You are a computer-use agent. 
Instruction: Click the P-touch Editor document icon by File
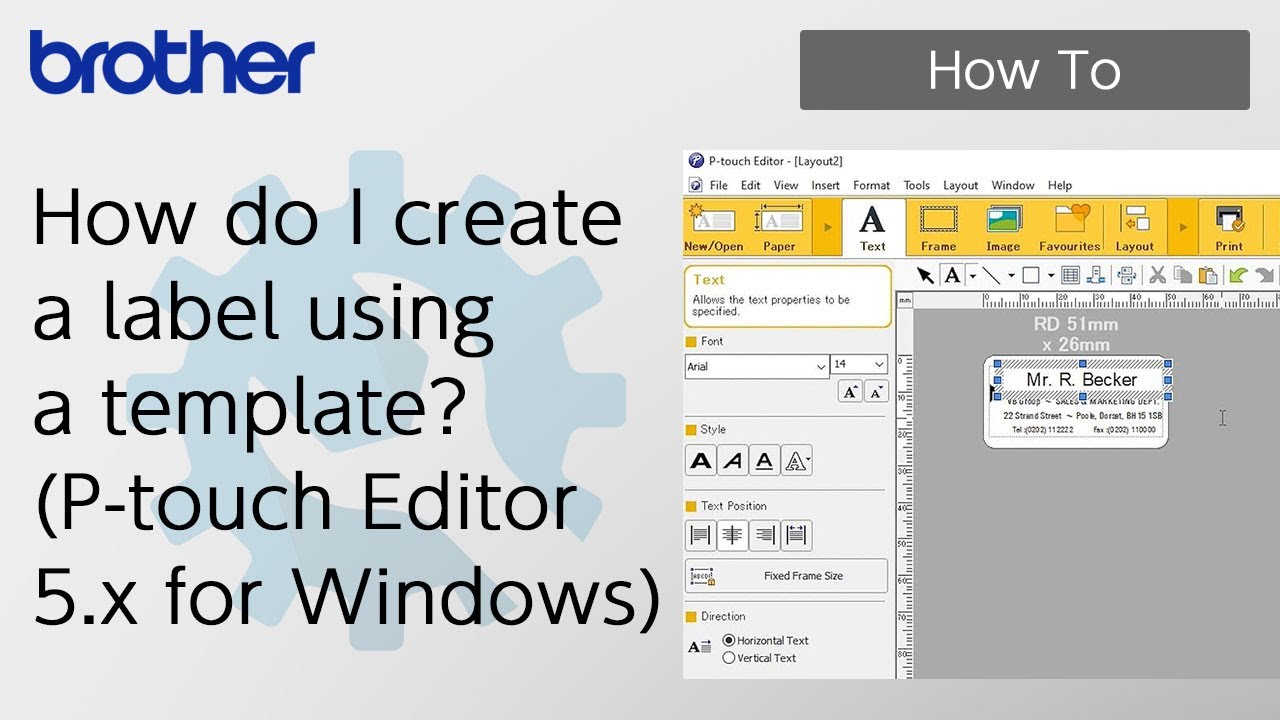pyautogui.click(x=696, y=185)
